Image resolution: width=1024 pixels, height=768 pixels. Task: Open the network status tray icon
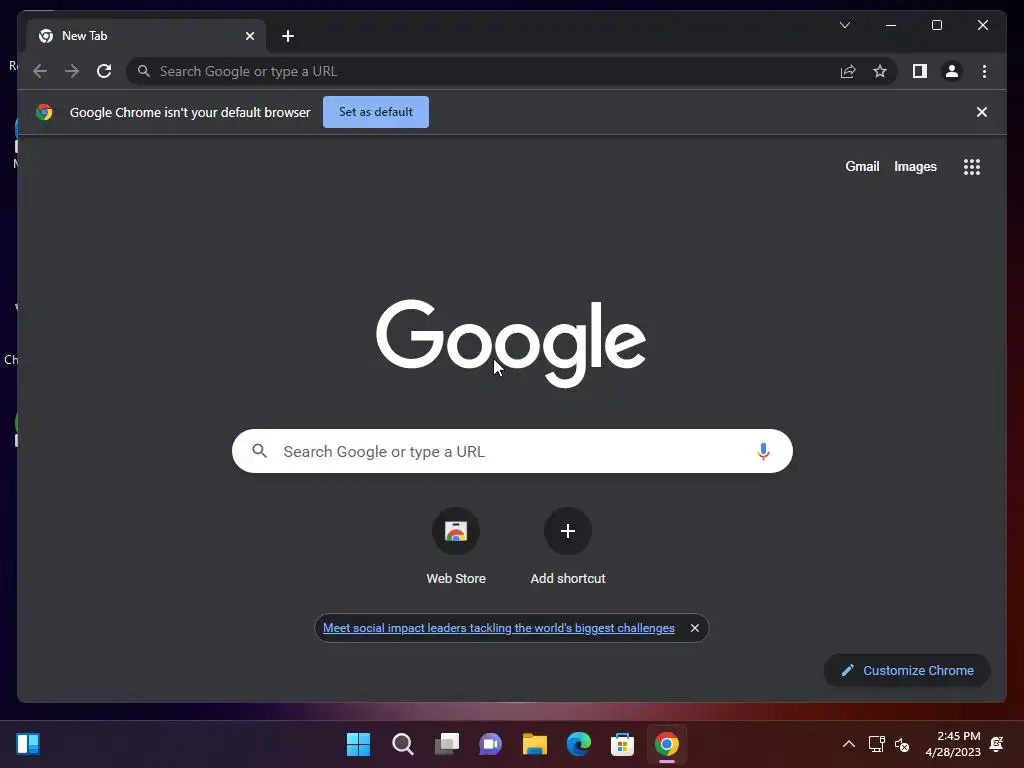click(x=876, y=744)
